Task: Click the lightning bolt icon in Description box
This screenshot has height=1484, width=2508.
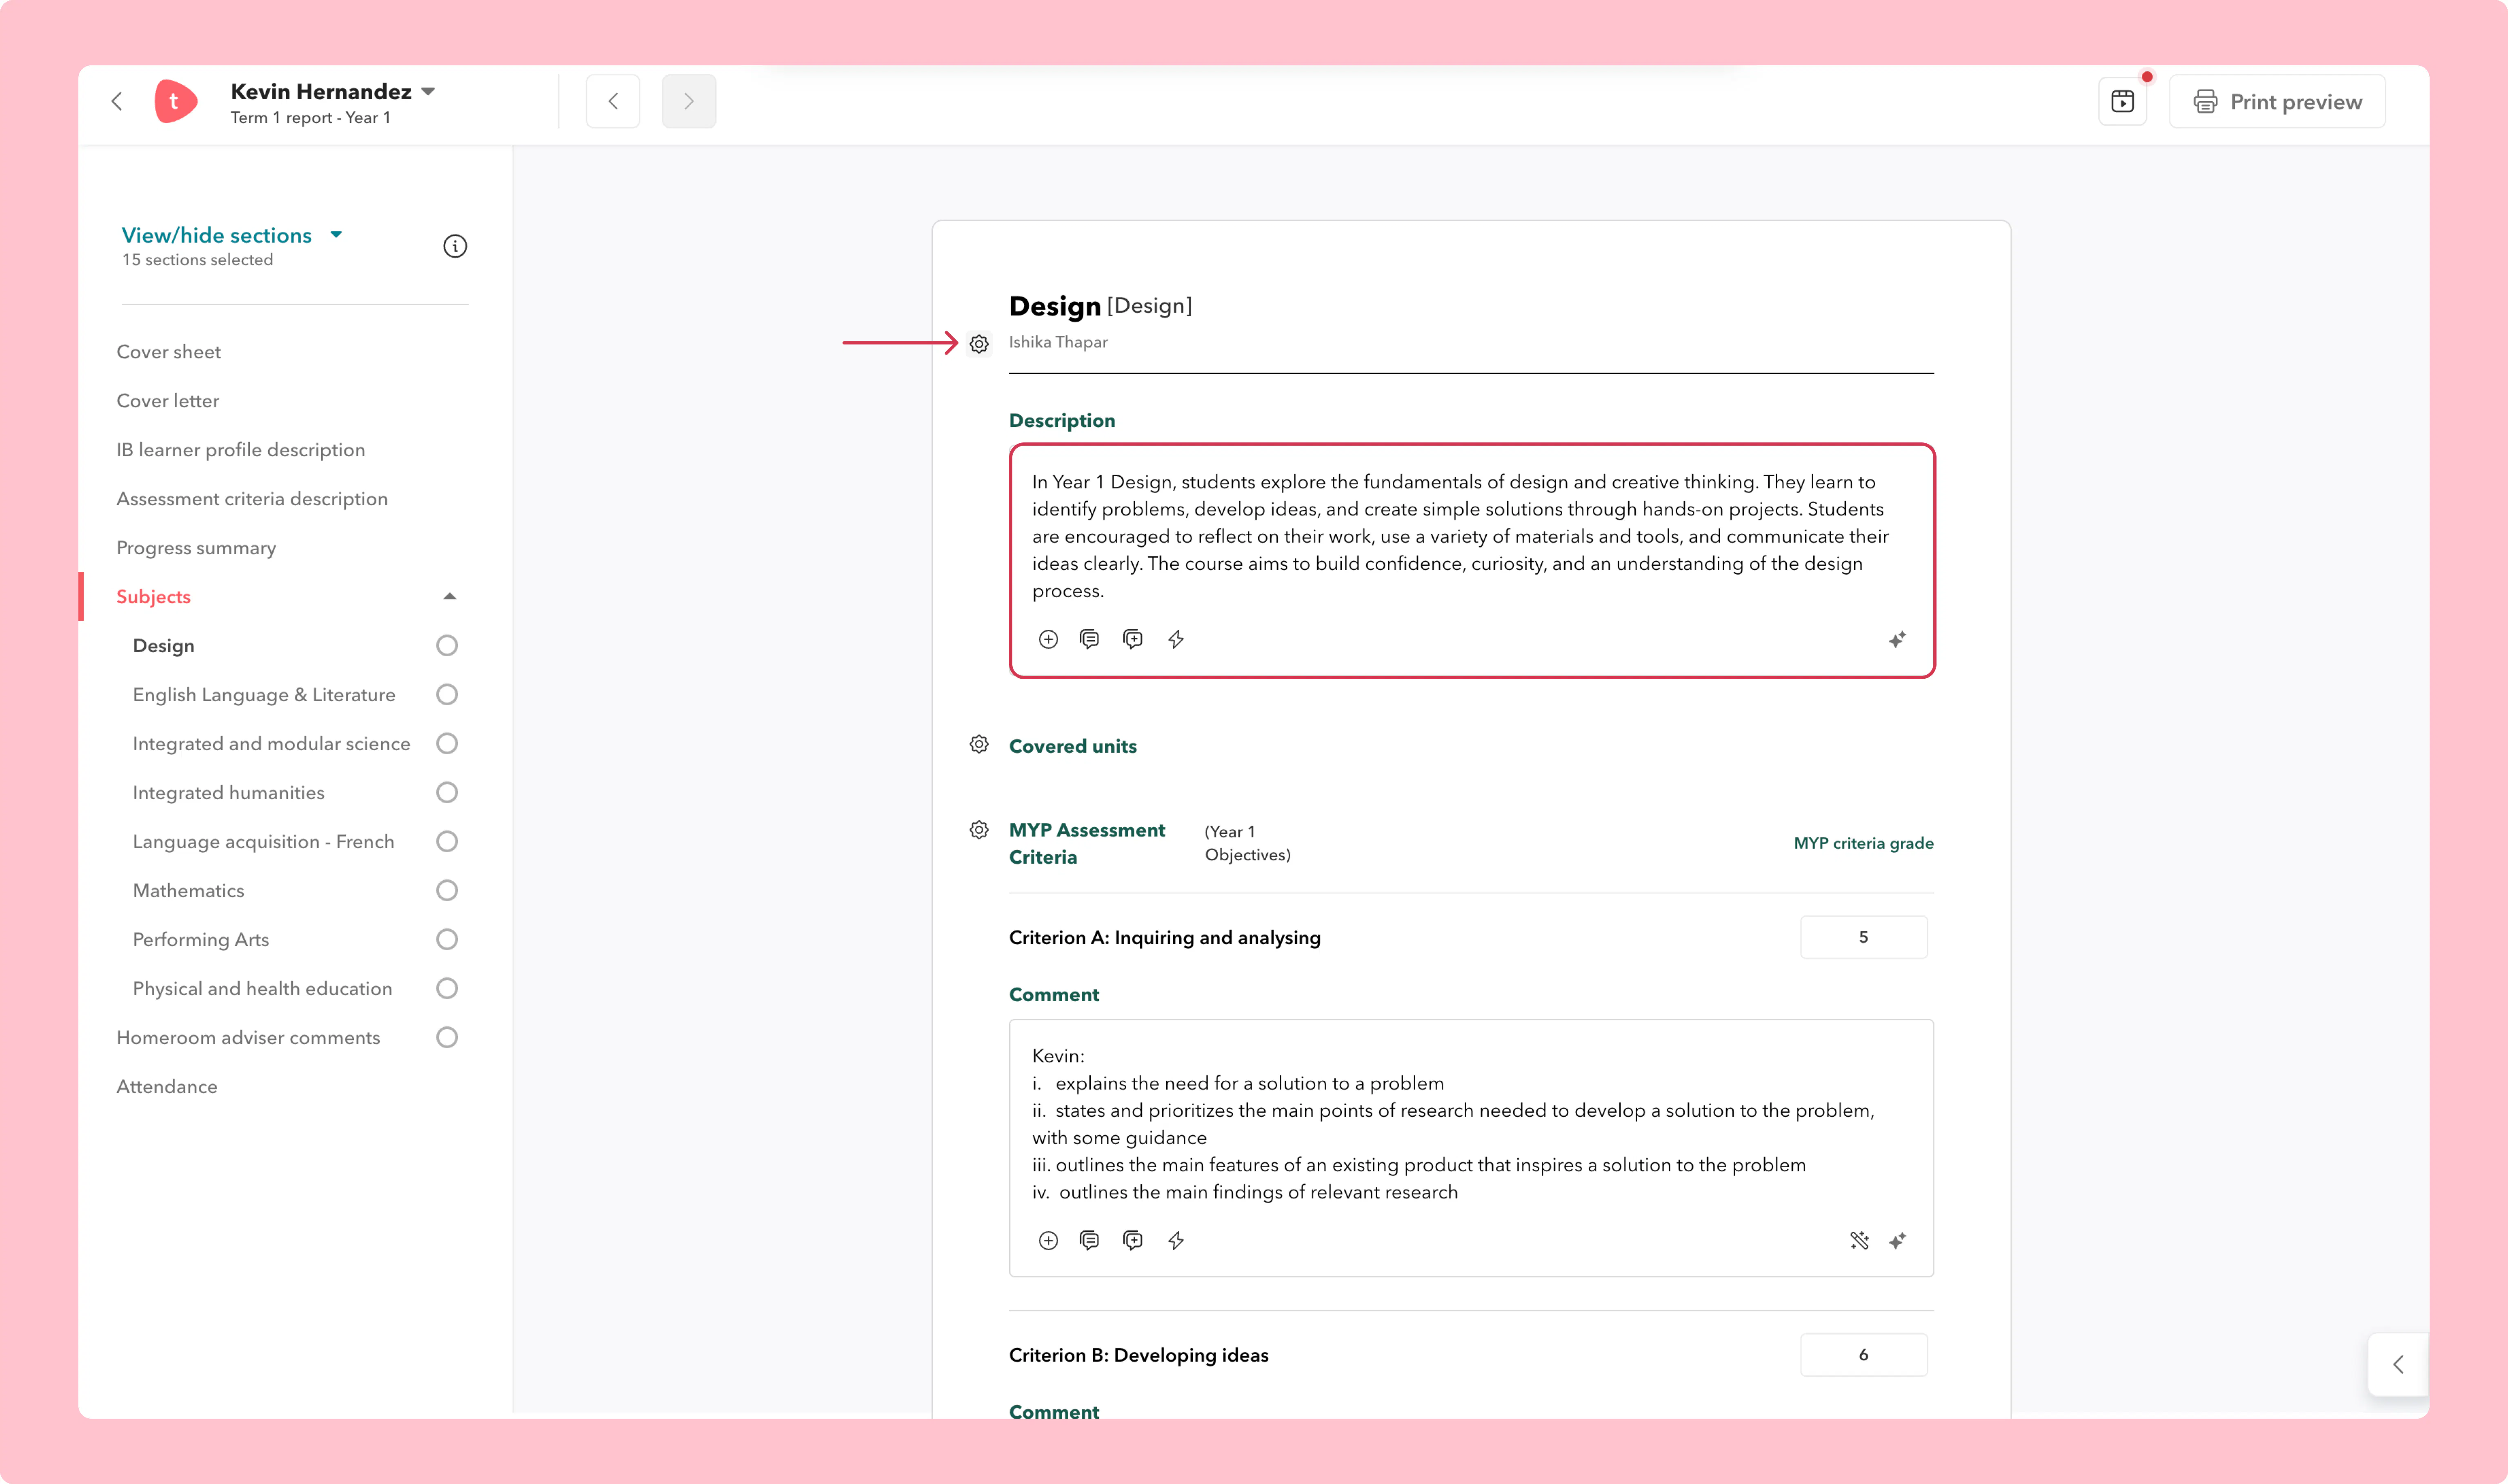Action: [x=1176, y=639]
